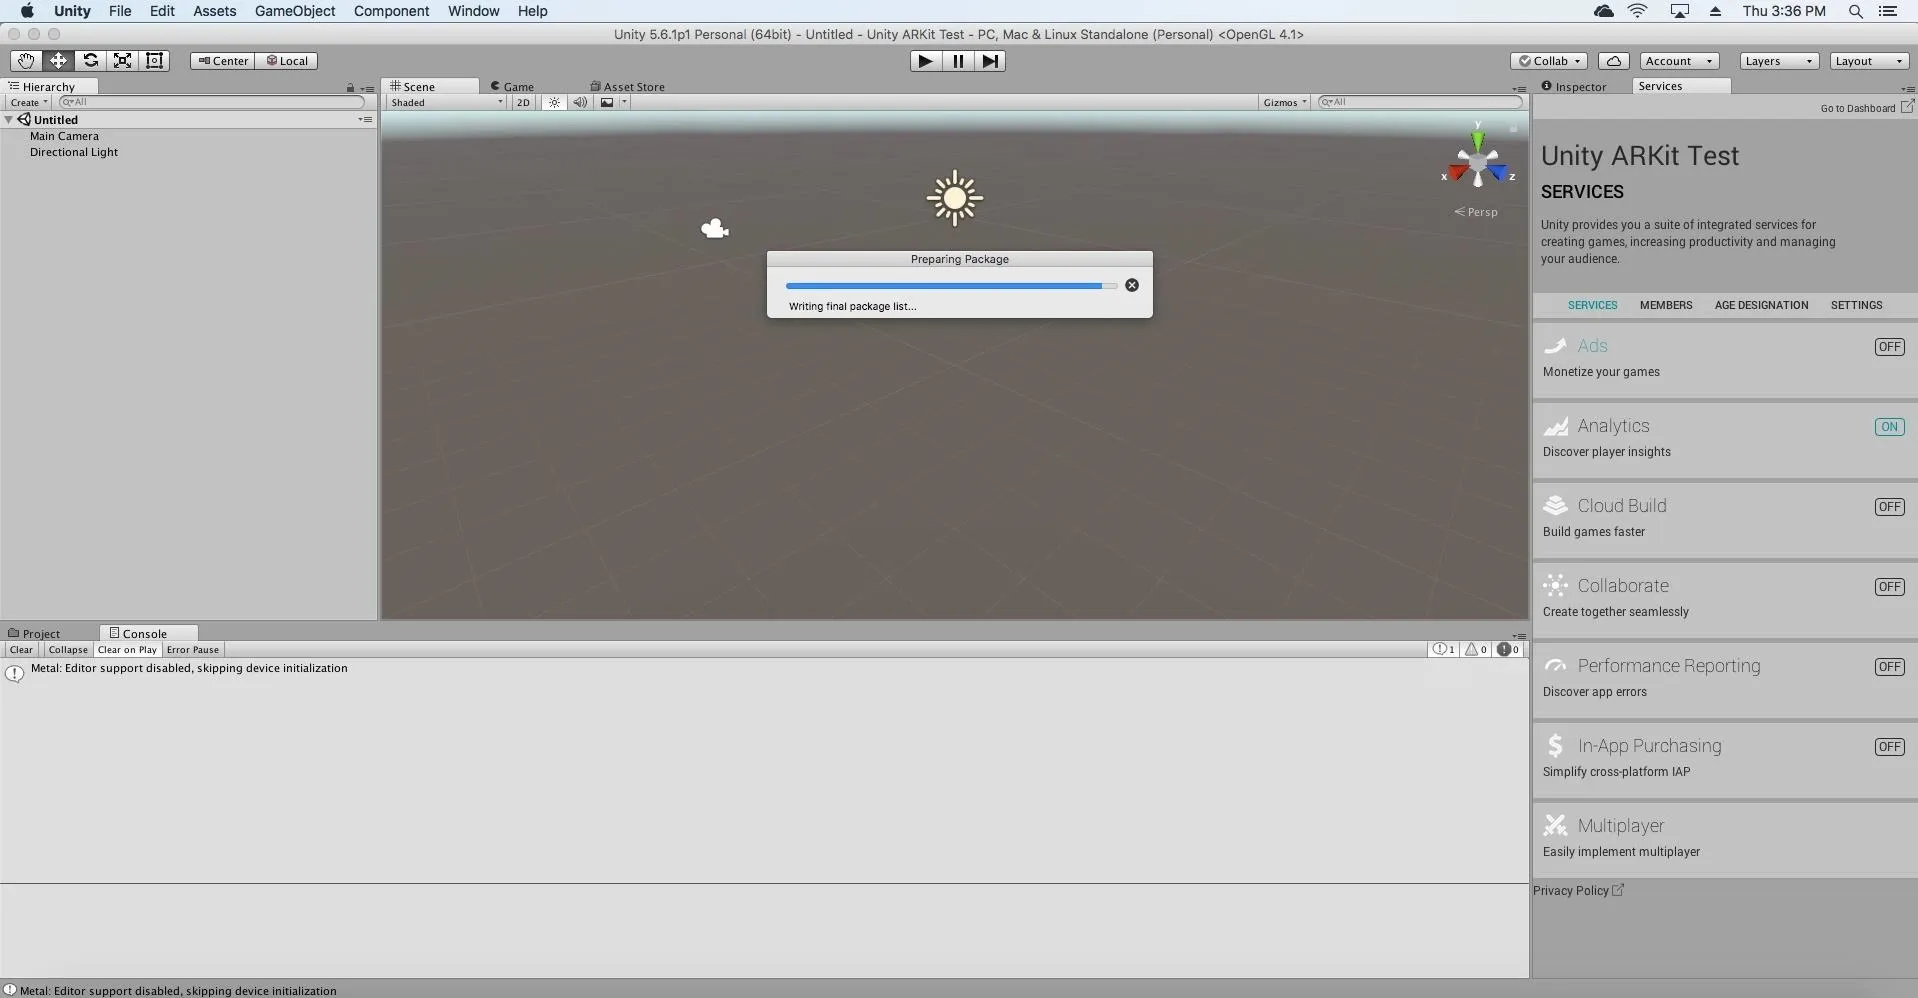Turn off the Analytics service
1918x998 pixels.
pos(1889,427)
